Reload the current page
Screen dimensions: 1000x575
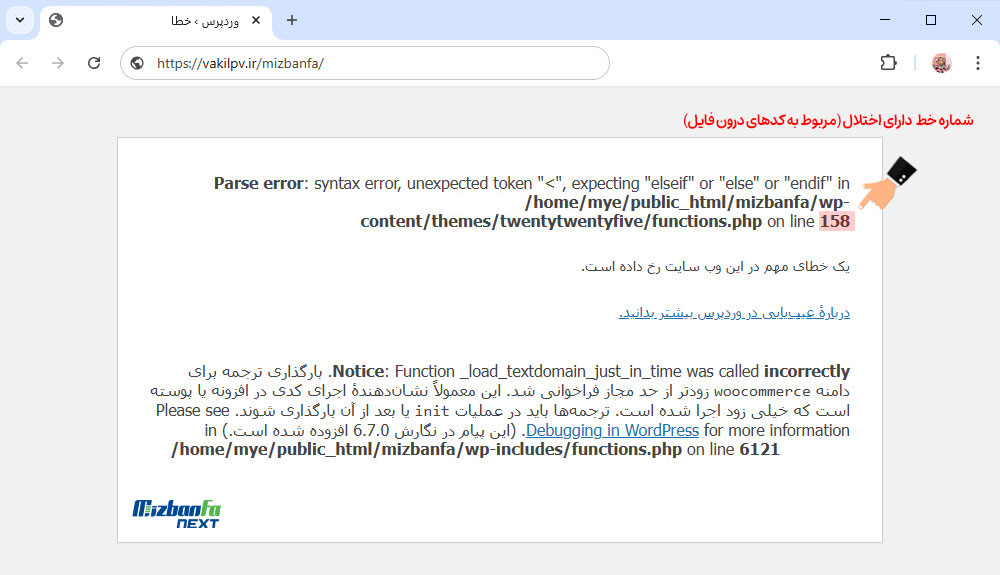coord(94,63)
